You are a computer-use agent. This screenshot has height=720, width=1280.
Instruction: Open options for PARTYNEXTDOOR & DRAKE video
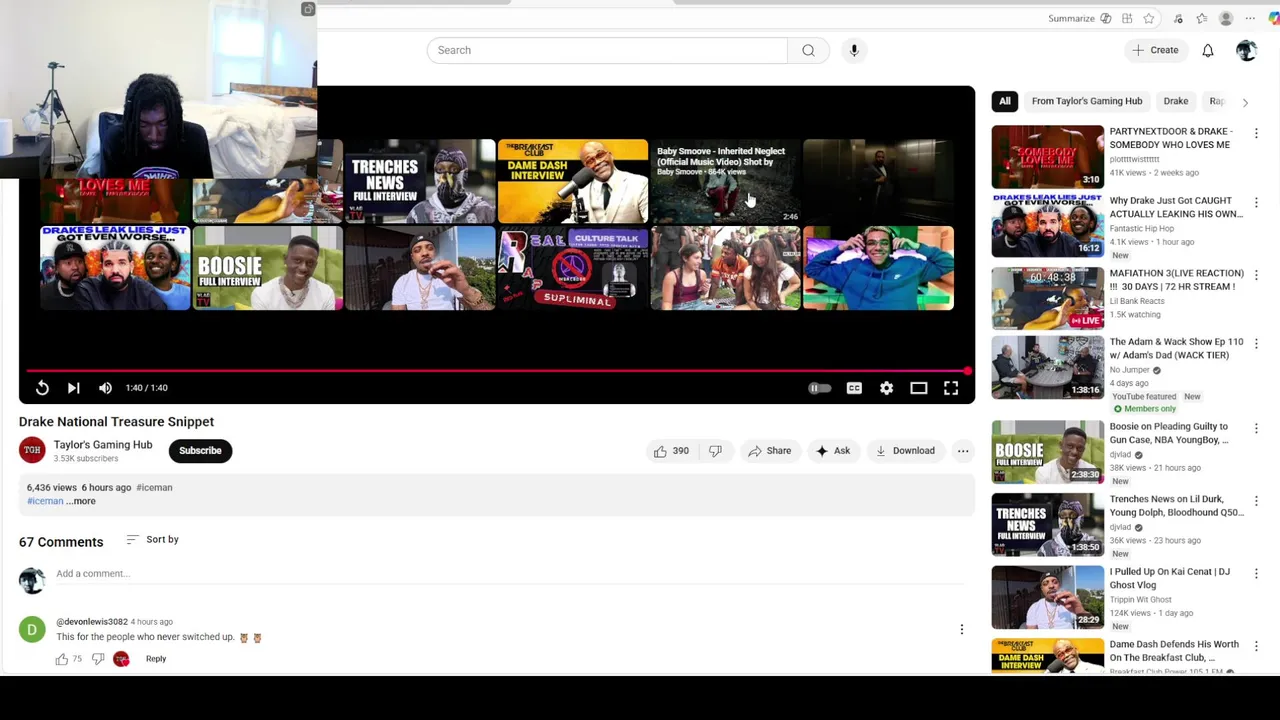tap(1256, 133)
